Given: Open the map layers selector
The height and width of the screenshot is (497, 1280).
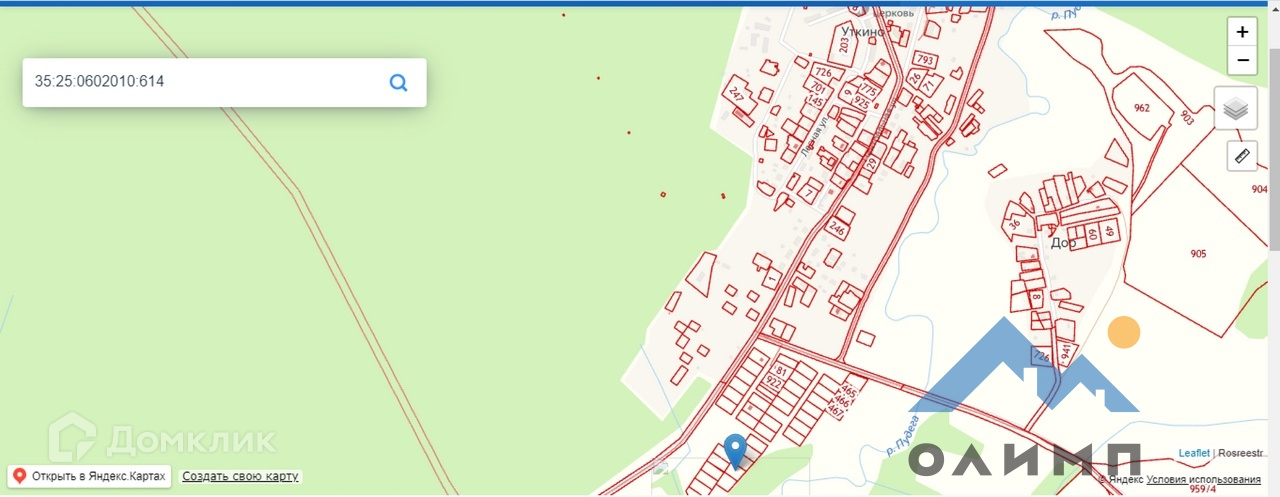Looking at the screenshot, I should [x=1236, y=108].
